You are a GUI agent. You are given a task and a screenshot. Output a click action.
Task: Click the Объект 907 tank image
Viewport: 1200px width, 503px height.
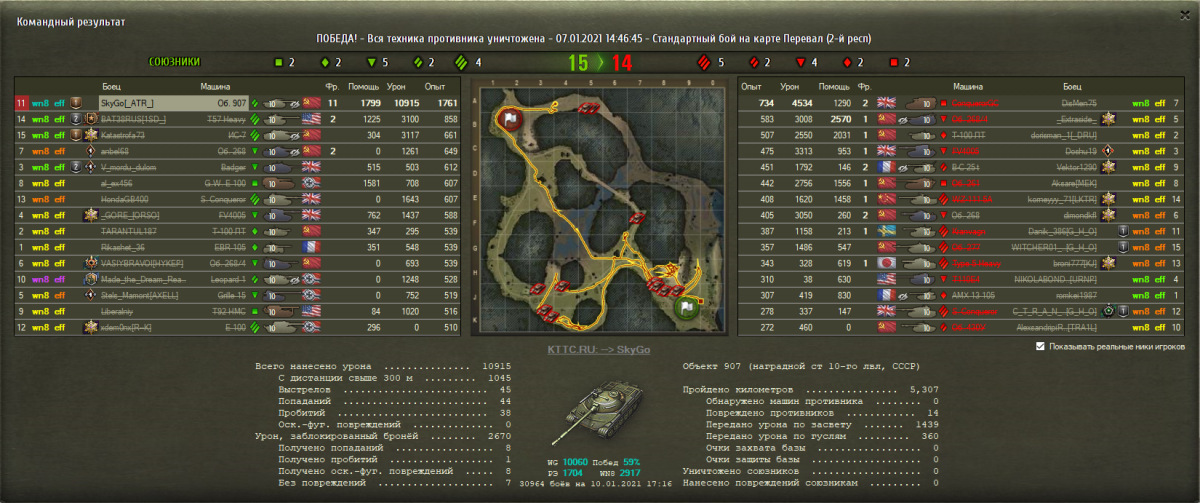point(599,412)
